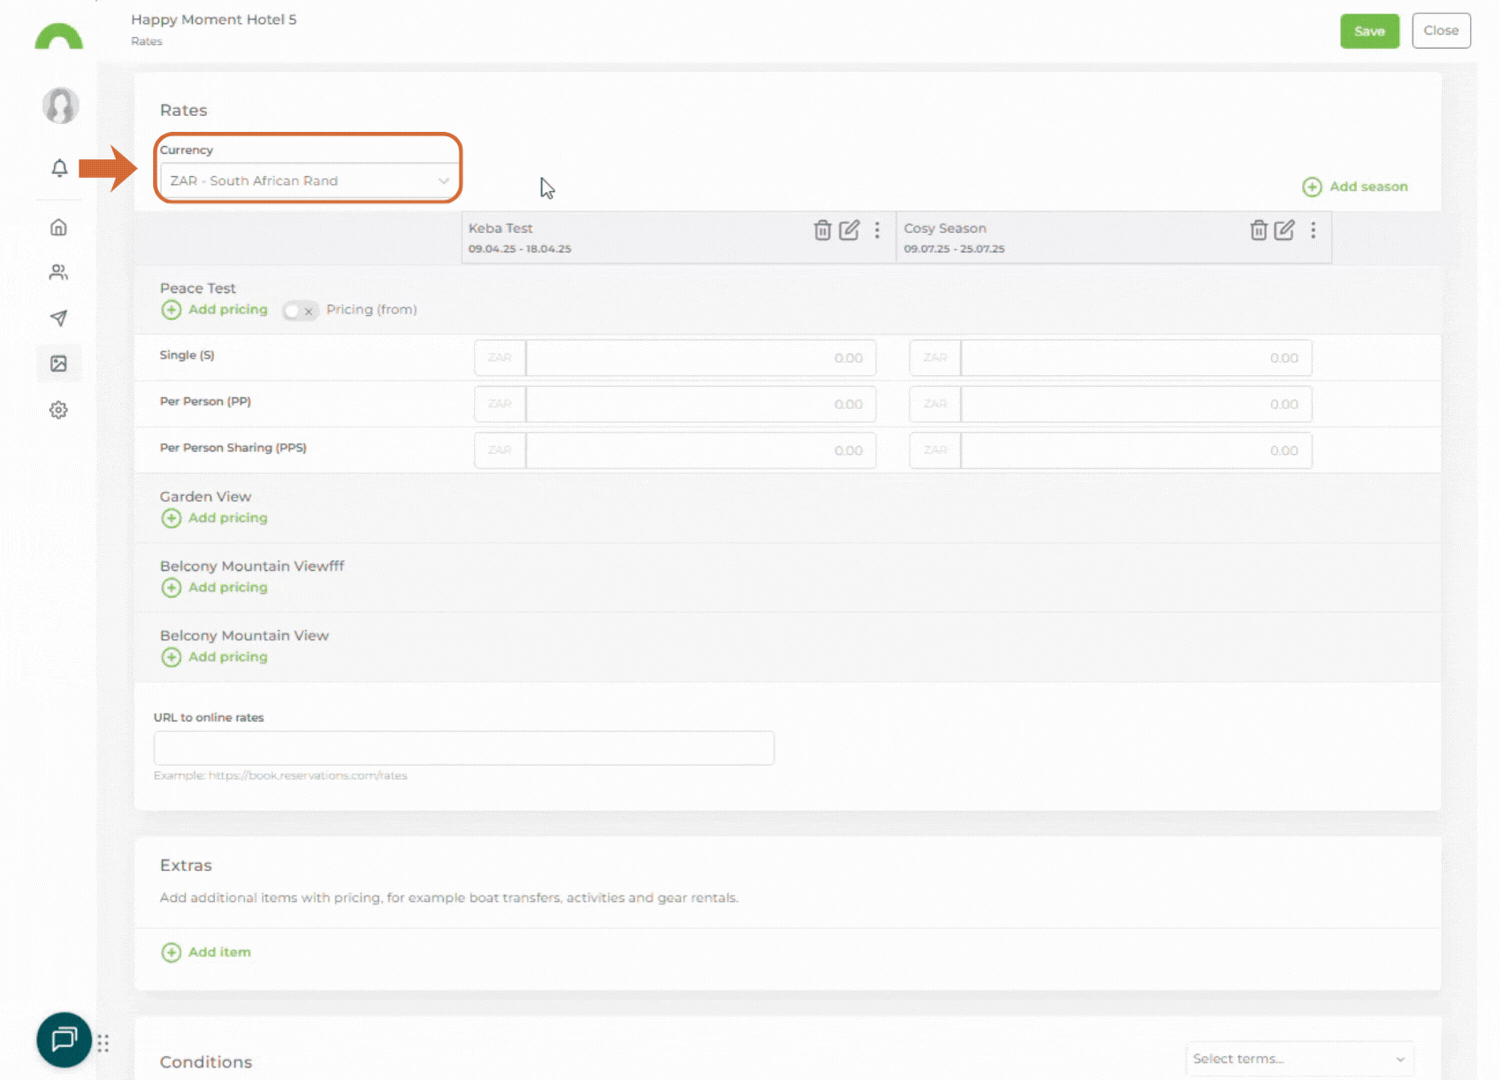This screenshot has width=1500, height=1080.
Task: Click Add season link
Action: coord(1355,187)
